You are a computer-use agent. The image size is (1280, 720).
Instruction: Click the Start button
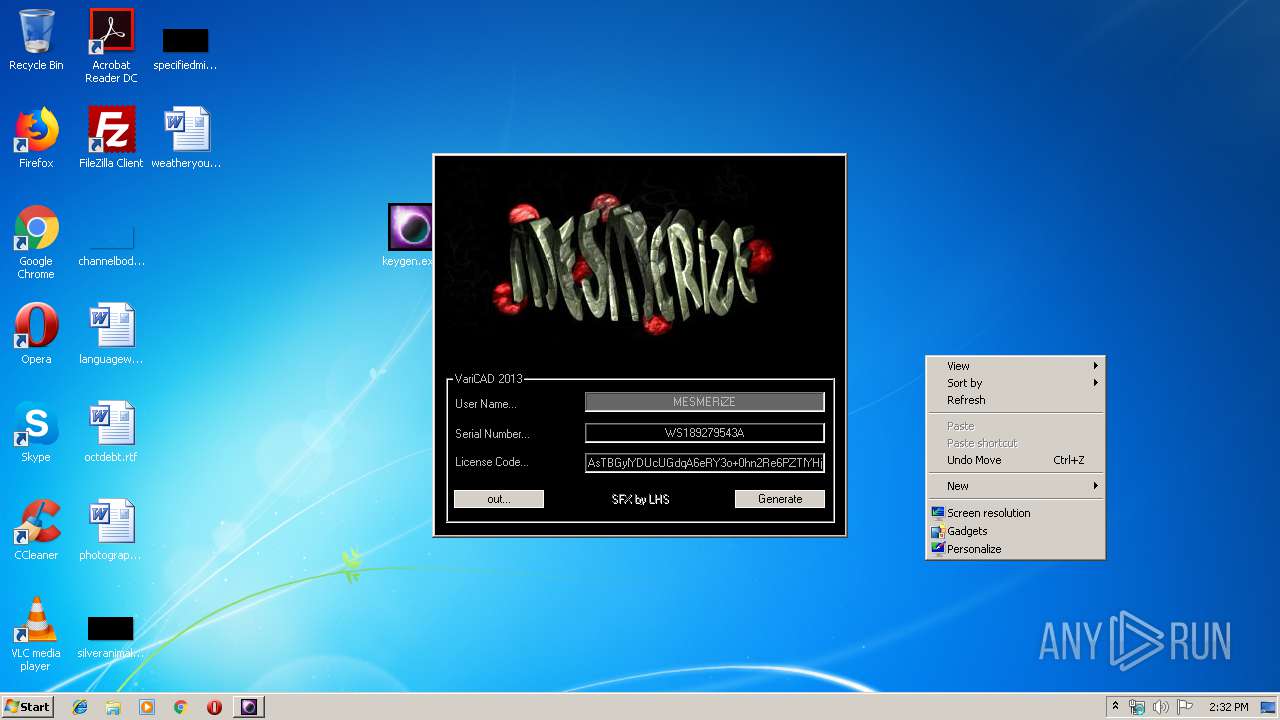(28, 707)
